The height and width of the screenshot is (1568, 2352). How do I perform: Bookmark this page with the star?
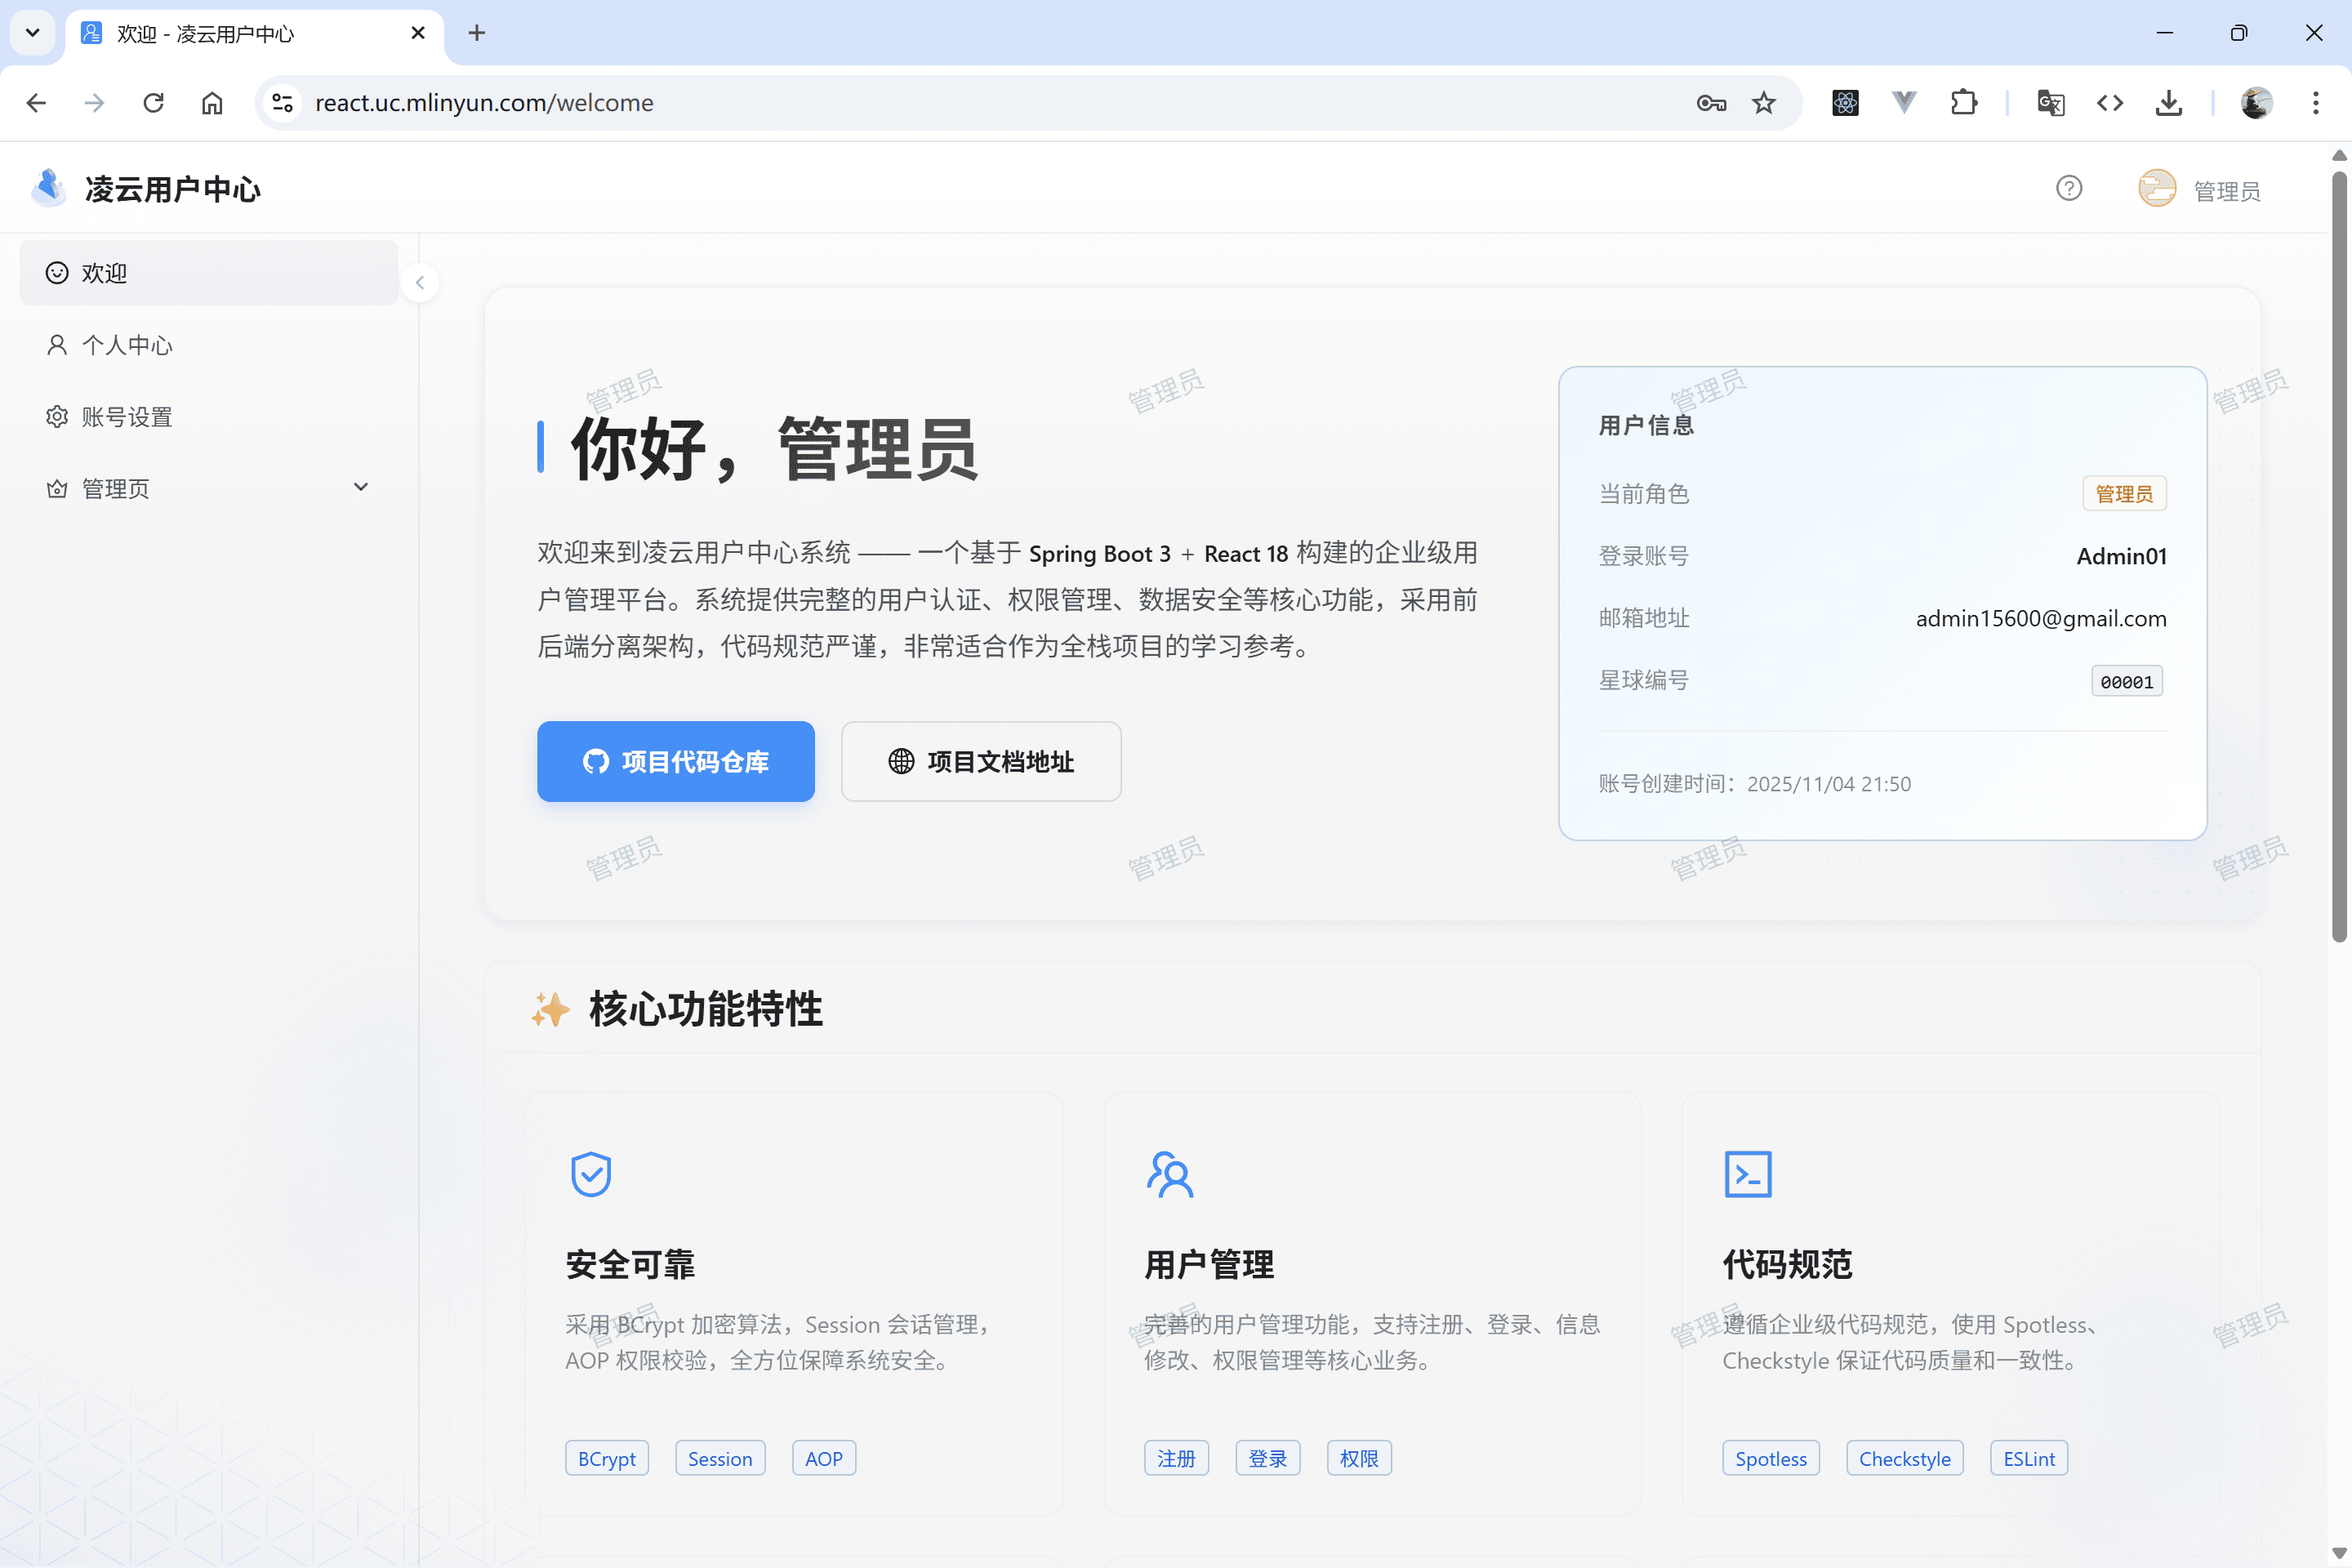(1764, 103)
